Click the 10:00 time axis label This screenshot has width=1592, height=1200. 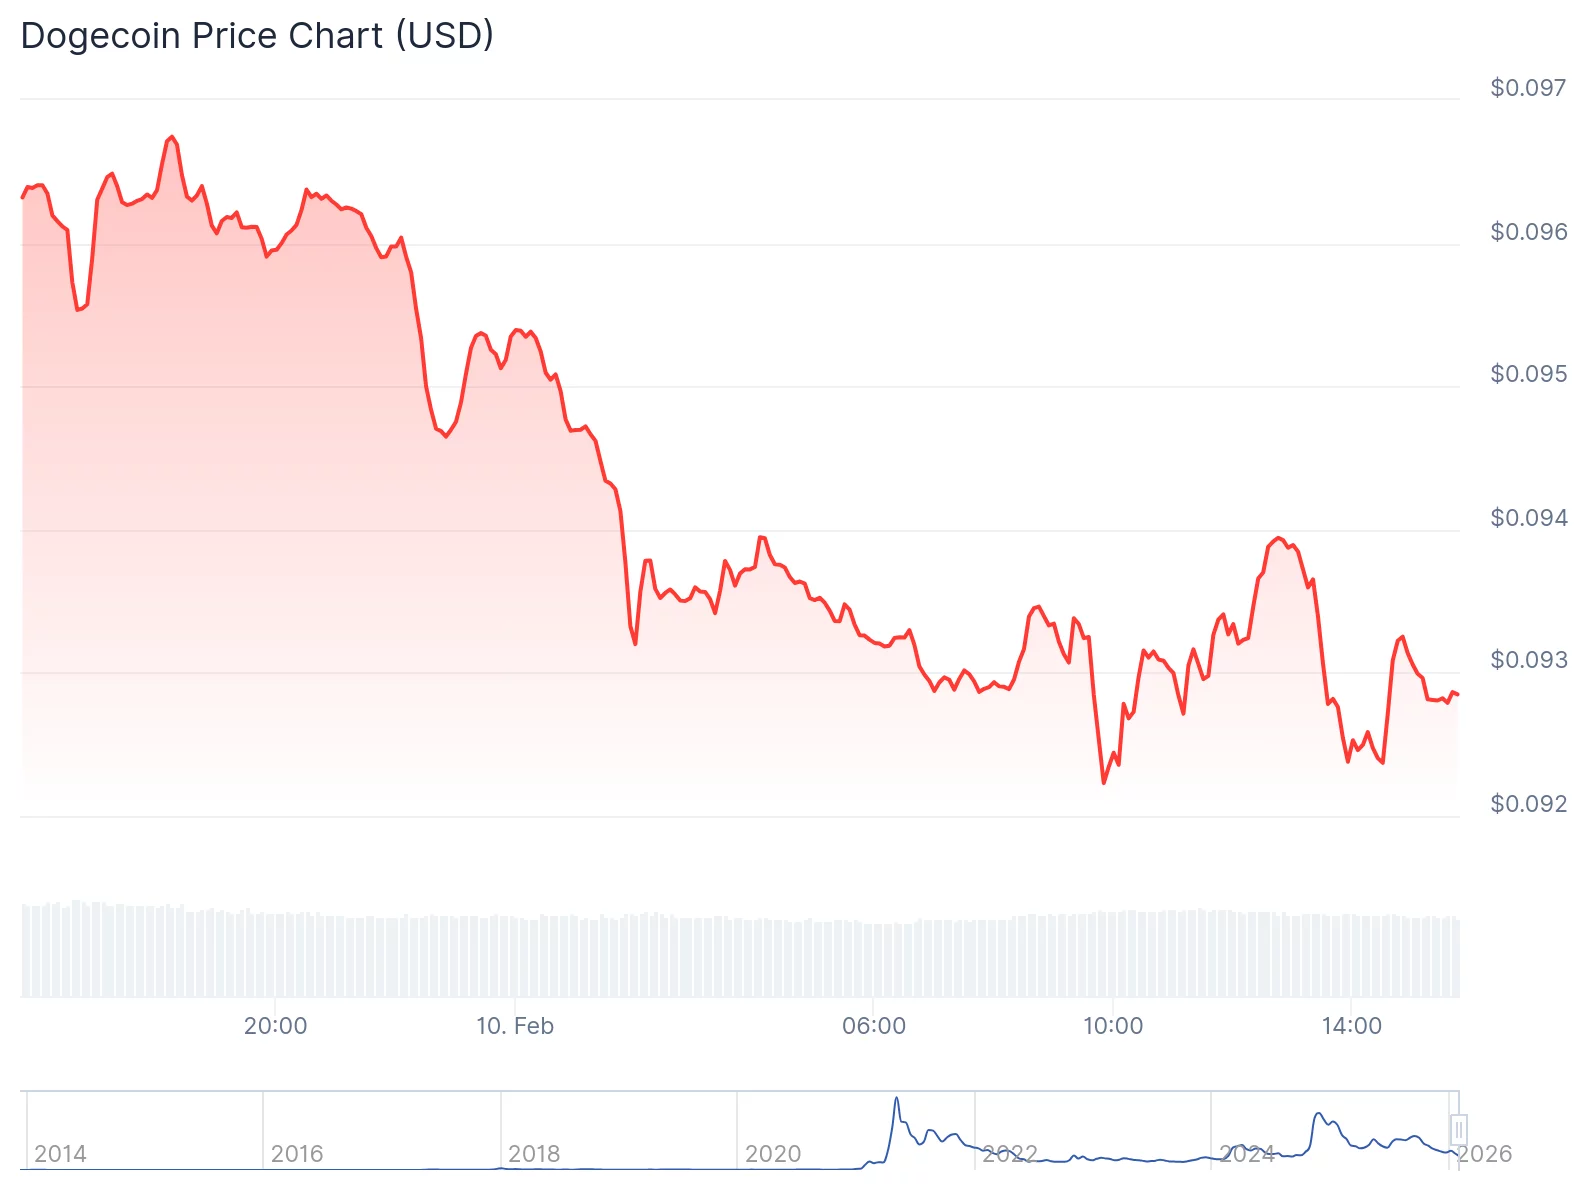point(1113,1026)
